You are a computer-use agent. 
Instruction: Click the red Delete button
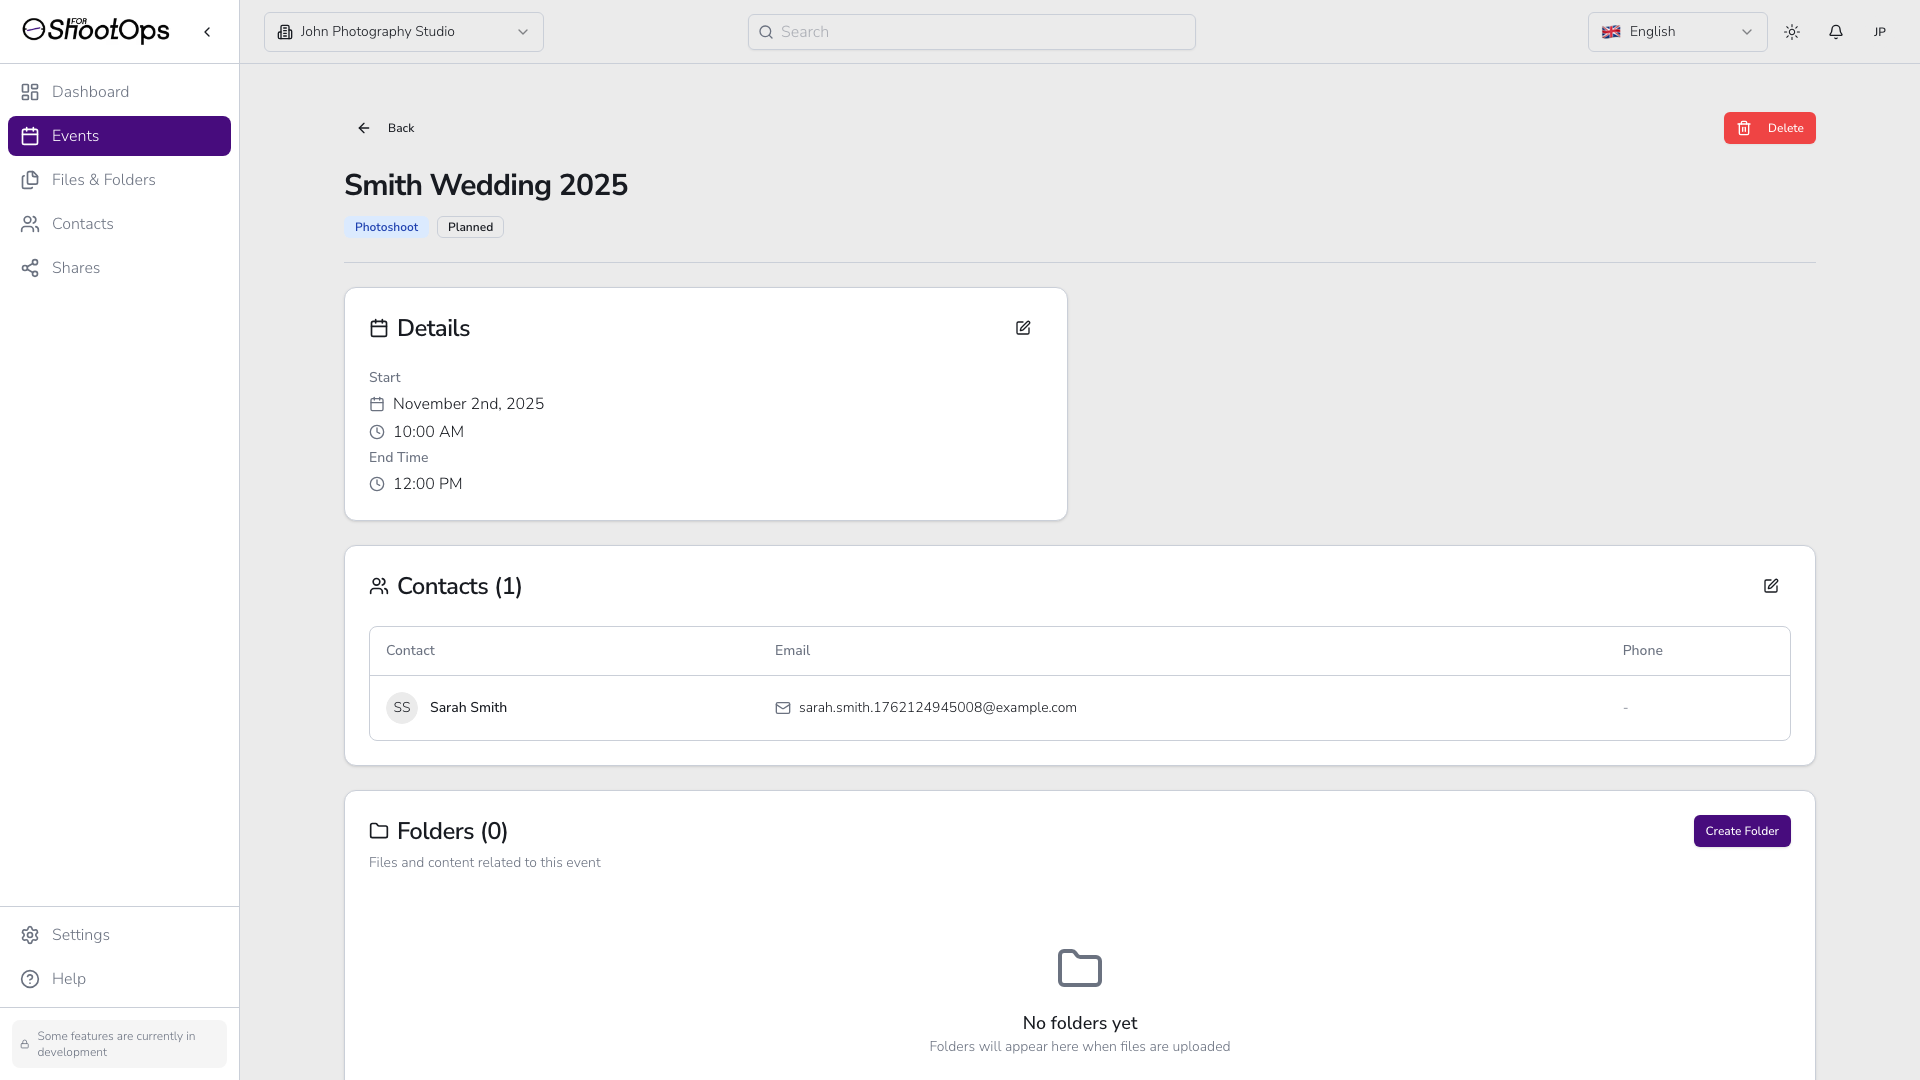[x=1769, y=128]
